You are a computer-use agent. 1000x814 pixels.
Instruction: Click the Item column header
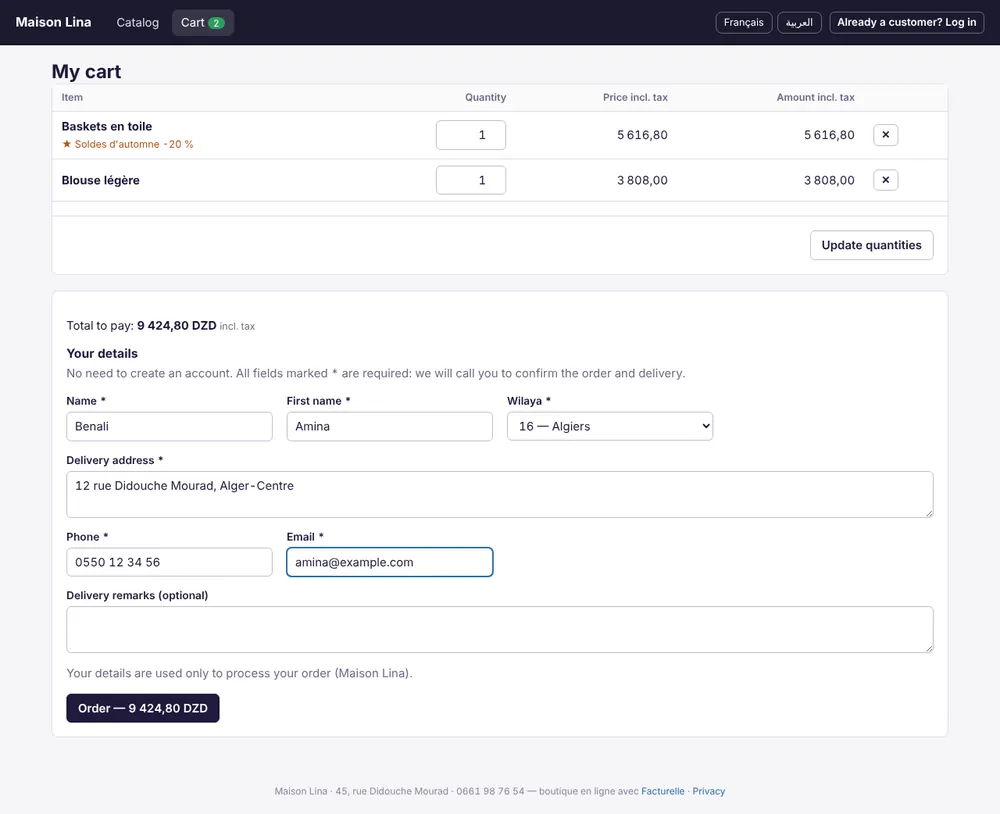72,98
